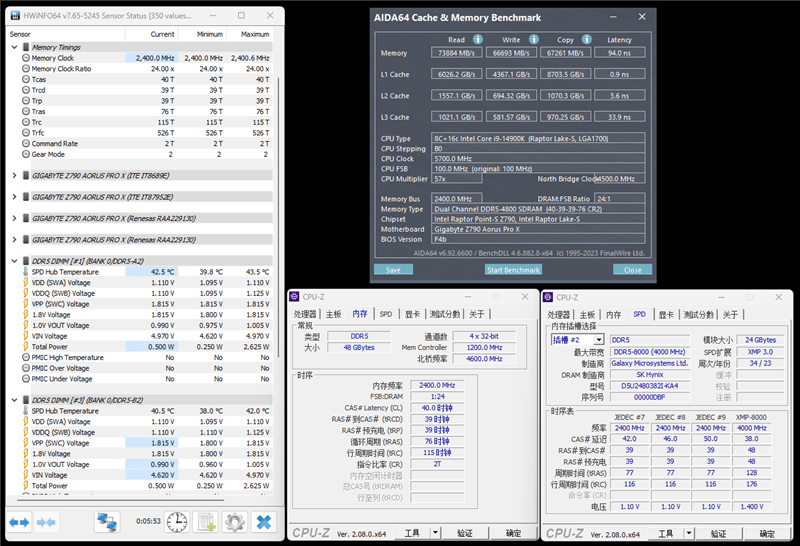Collapse DDR5 DIMM [#1] sensor group
Screen dimensions: 800x546
click(x=14, y=261)
